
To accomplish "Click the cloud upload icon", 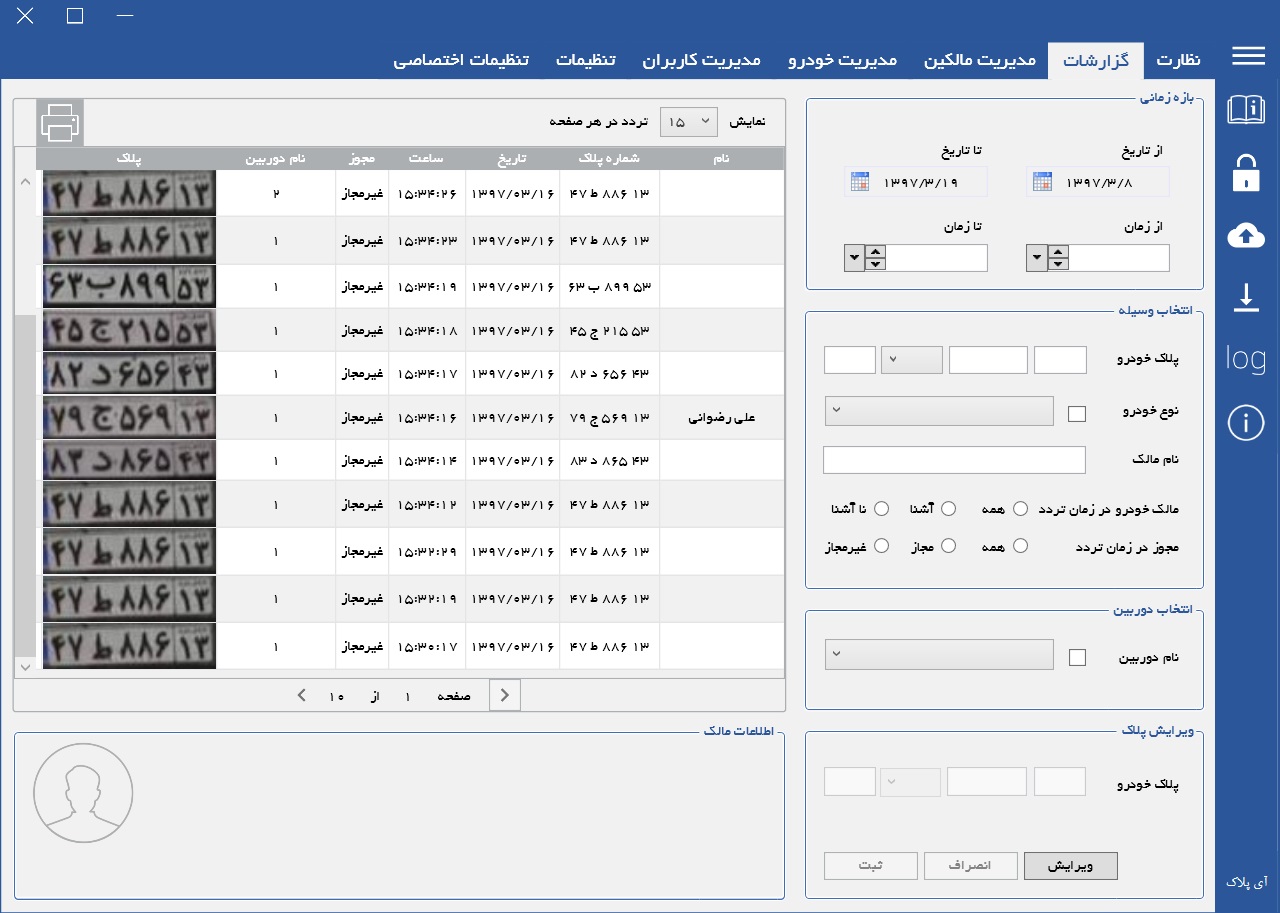I will coord(1246,236).
